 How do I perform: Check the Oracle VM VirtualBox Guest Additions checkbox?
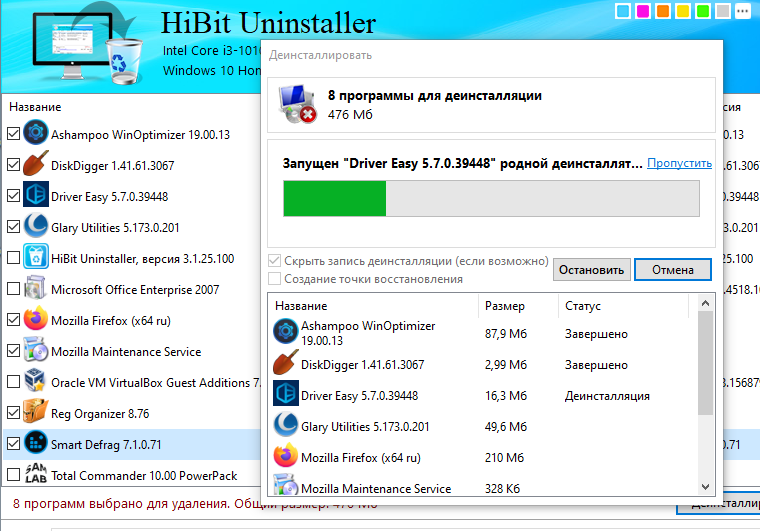(x=14, y=381)
